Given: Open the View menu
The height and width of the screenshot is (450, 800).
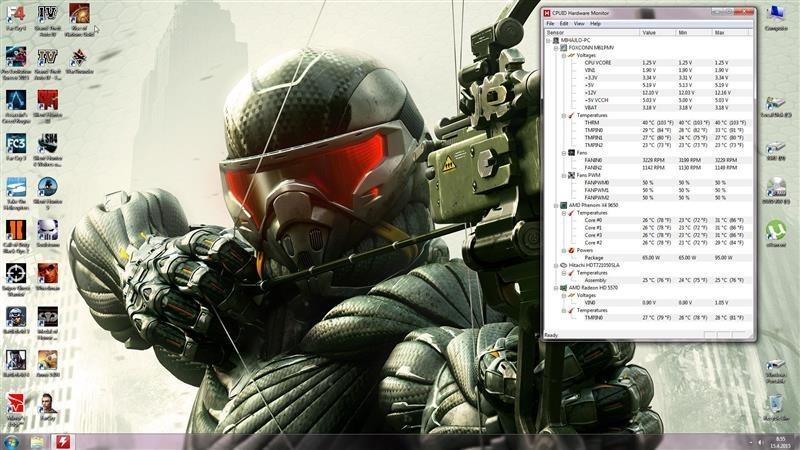Looking at the screenshot, I should coord(579,23).
